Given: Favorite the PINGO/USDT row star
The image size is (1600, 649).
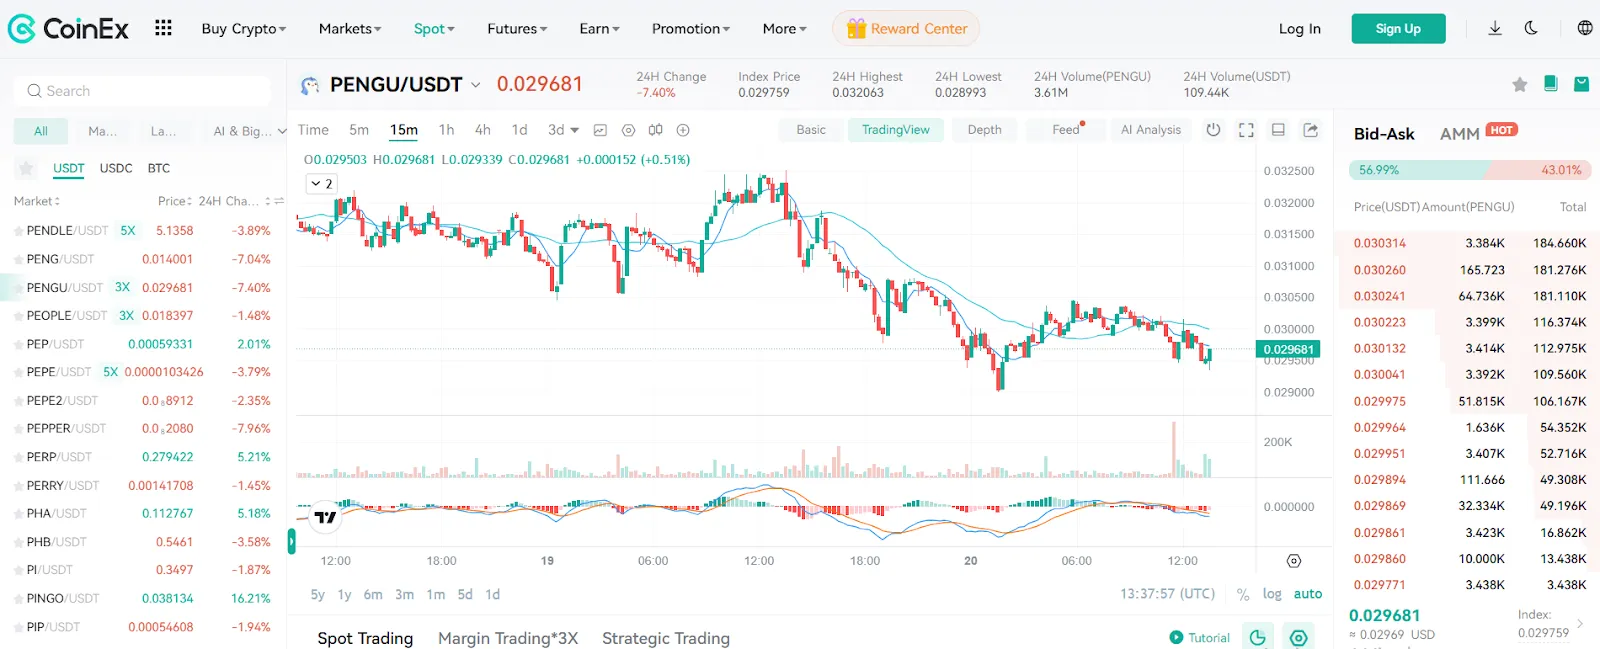Looking at the screenshot, I should [x=18, y=599].
